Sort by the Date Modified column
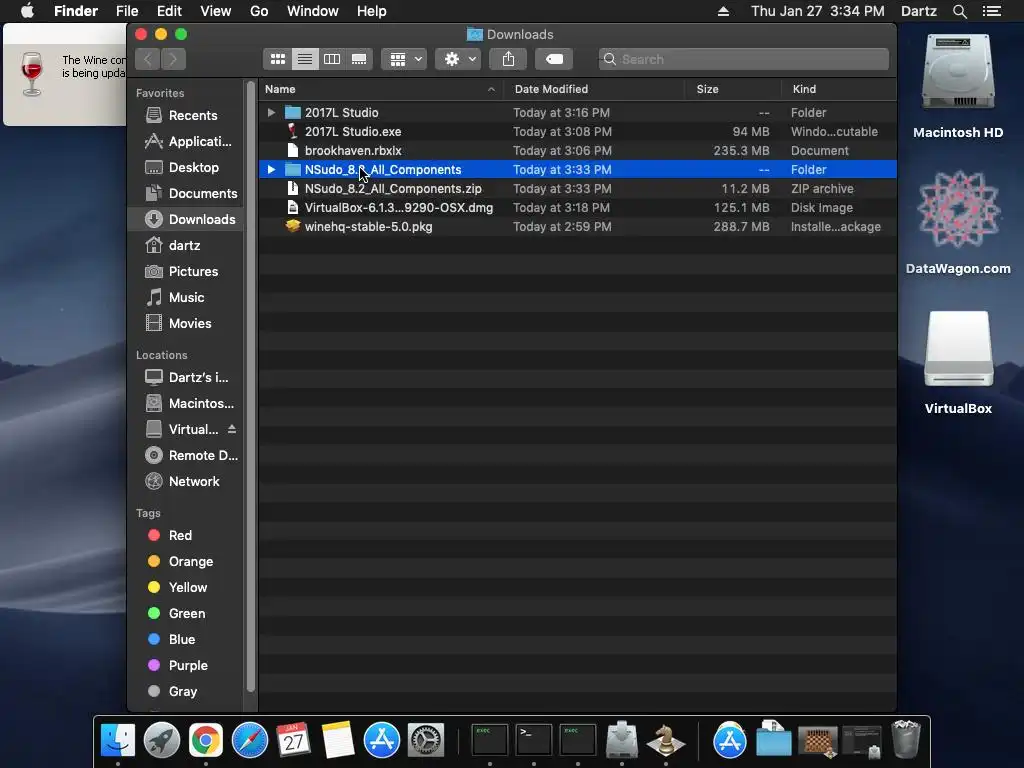 pyautogui.click(x=594, y=89)
